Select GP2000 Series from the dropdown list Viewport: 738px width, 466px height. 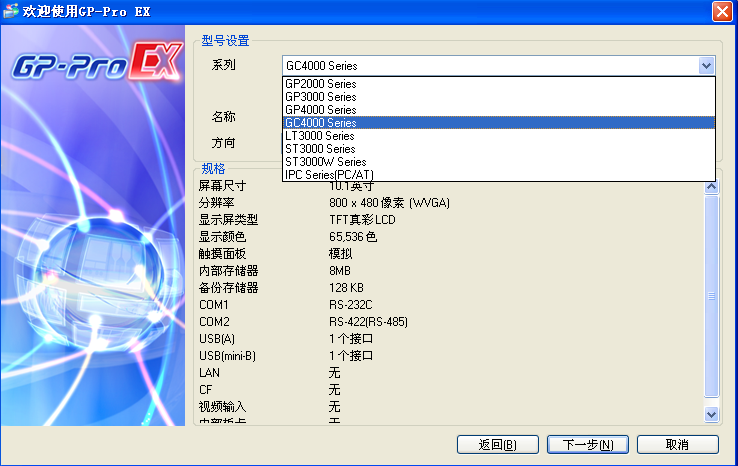pos(320,84)
